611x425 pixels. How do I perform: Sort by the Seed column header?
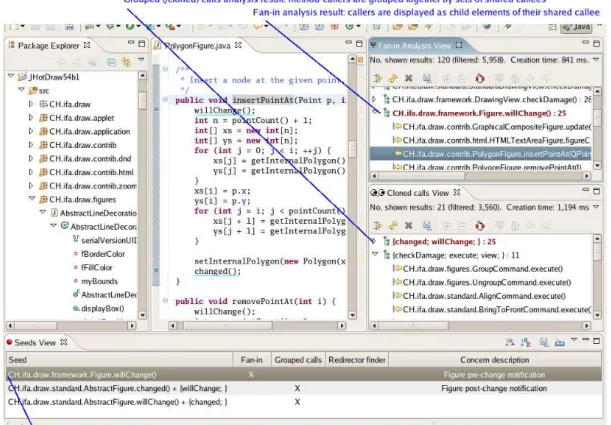(x=120, y=360)
